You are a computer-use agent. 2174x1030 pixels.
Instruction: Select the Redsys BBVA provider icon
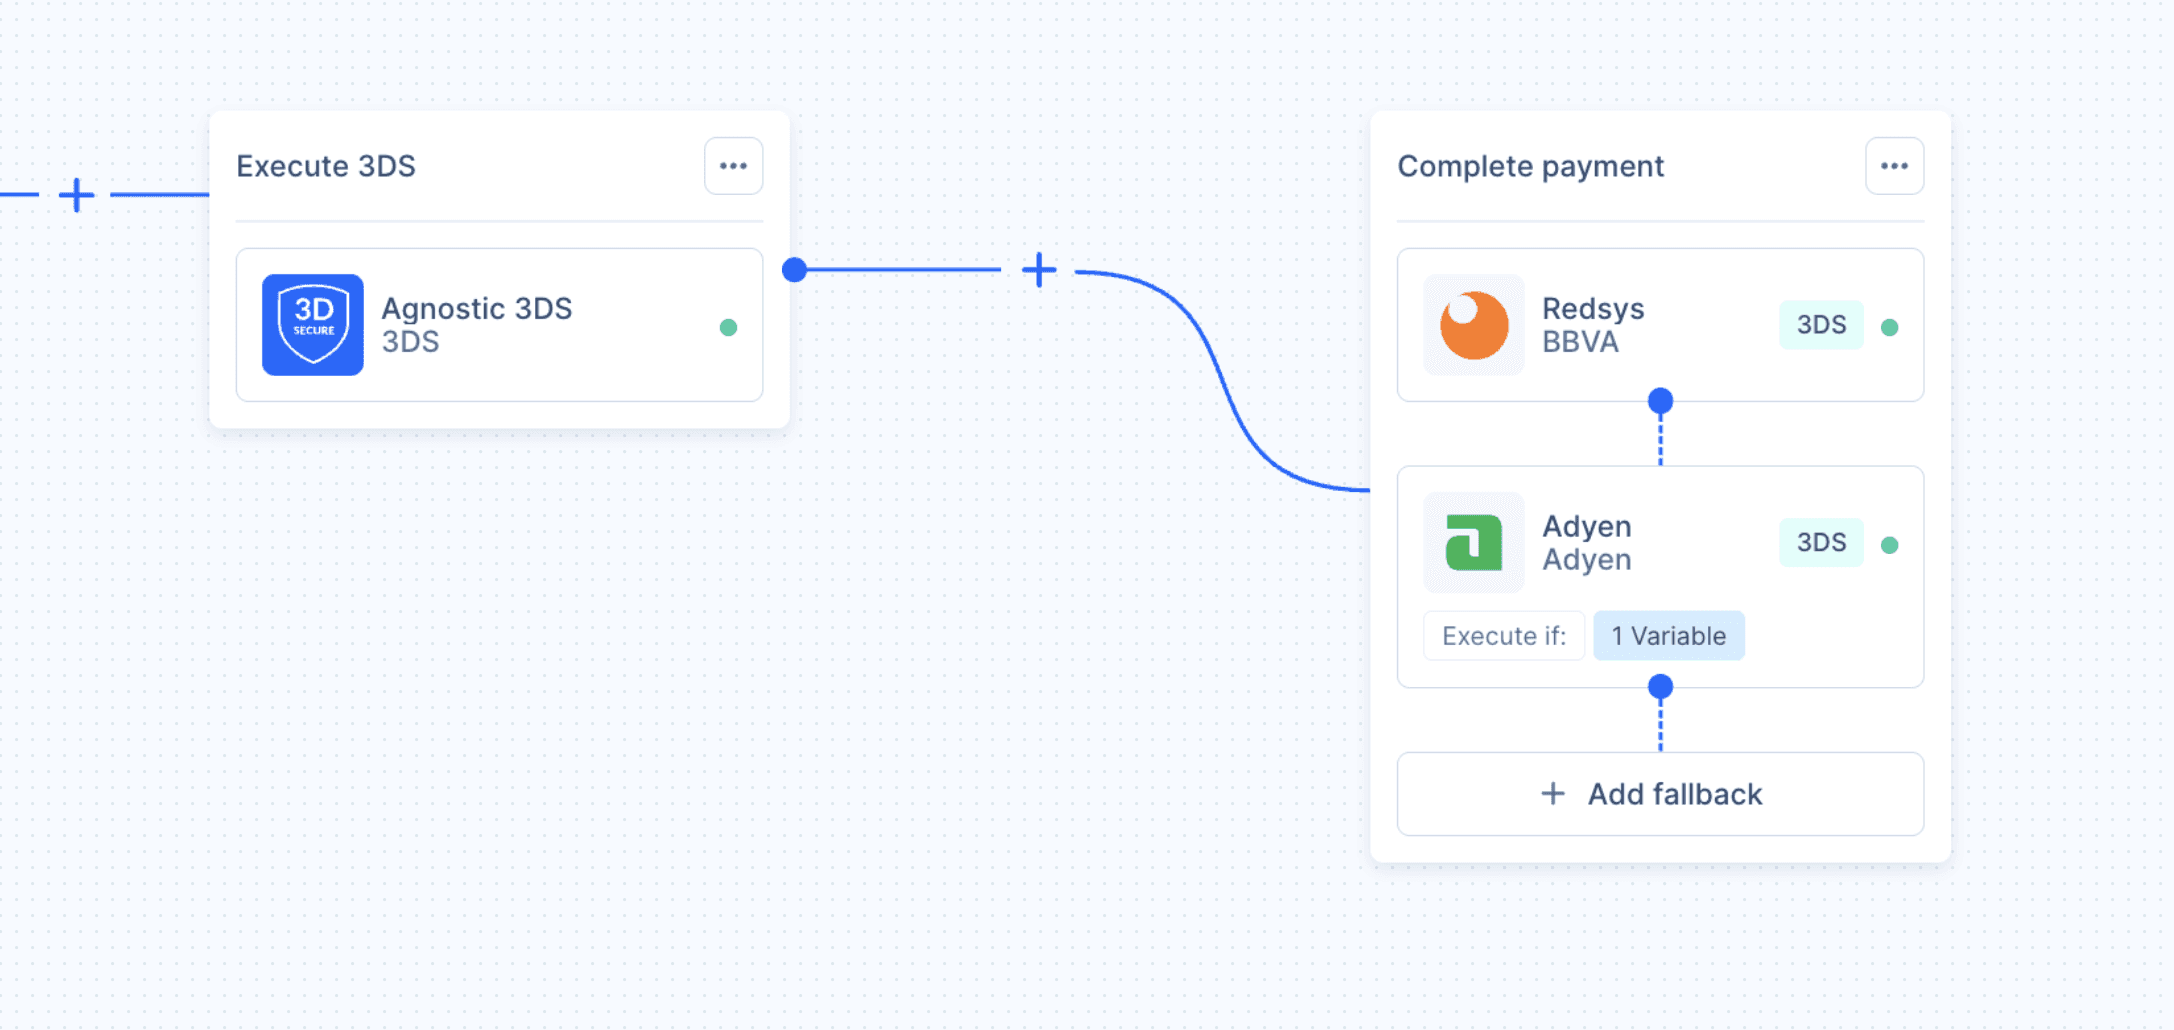click(1473, 325)
